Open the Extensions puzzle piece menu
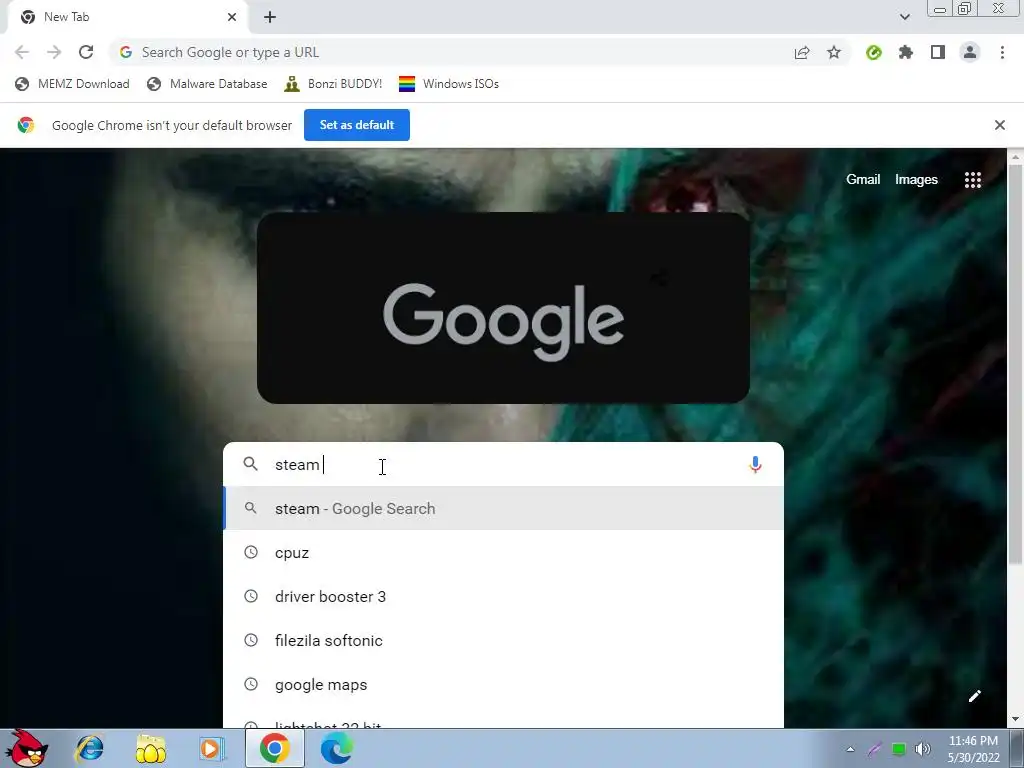Screen dimensions: 1024x768 906,52
